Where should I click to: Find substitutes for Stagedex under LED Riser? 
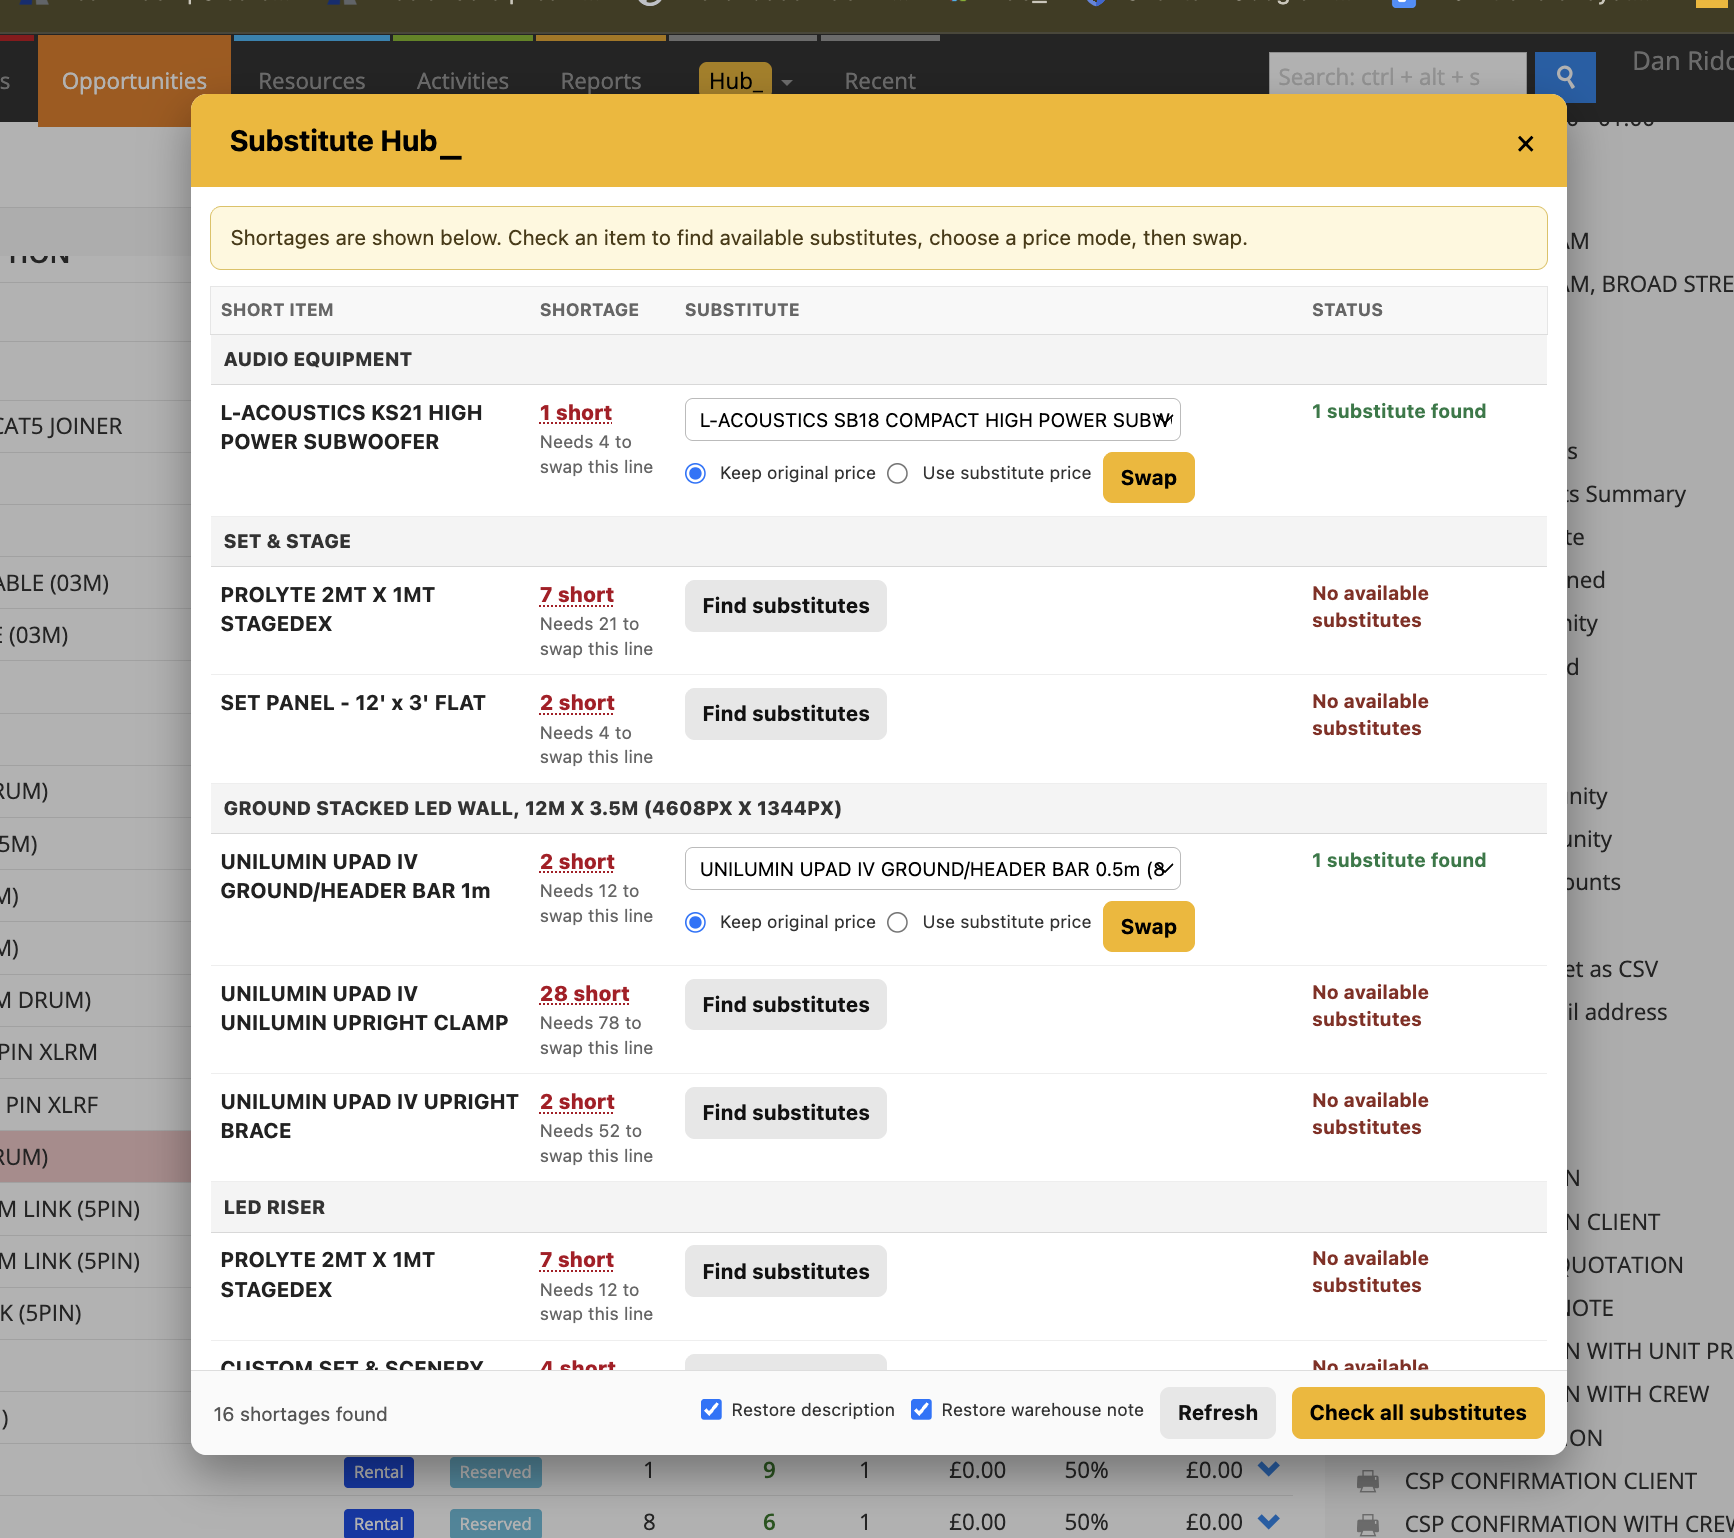[785, 1272]
